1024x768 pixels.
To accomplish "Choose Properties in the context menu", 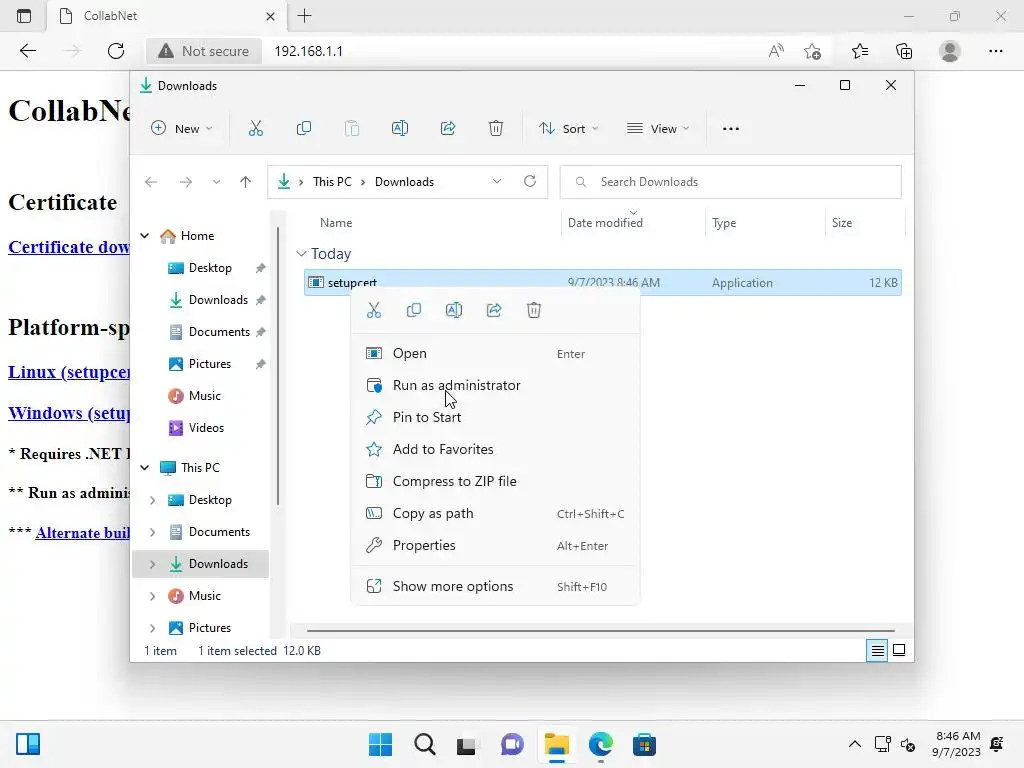I will [x=495, y=545].
